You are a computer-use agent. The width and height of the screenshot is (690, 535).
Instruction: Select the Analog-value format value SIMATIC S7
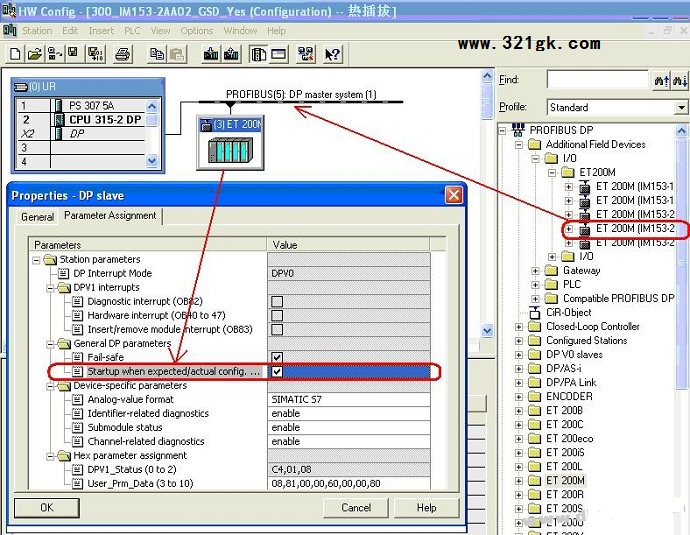[x=349, y=399]
